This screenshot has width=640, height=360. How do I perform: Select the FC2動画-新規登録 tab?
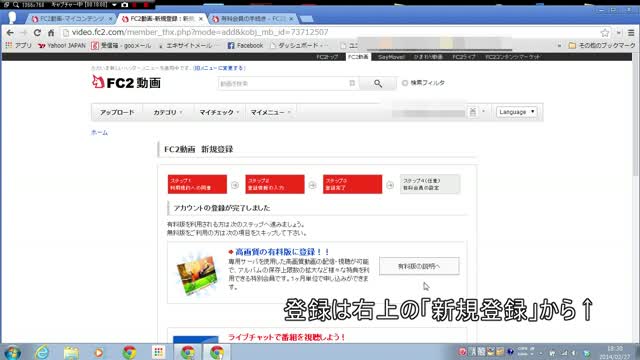pyautogui.click(x=162, y=19)
